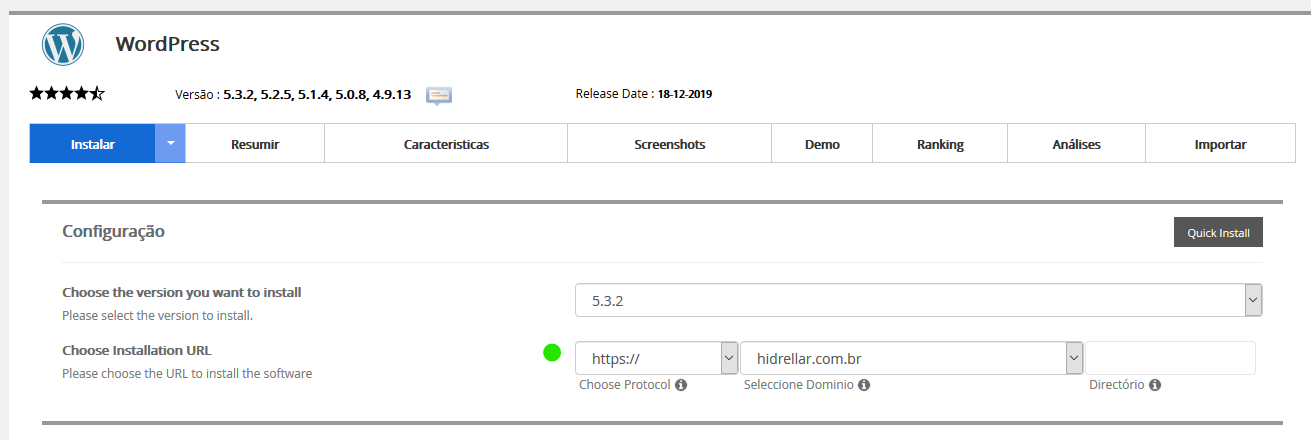Open the https:// protocol dropdown
Viewport: 1311px width, 440px height.
(657, 358)
